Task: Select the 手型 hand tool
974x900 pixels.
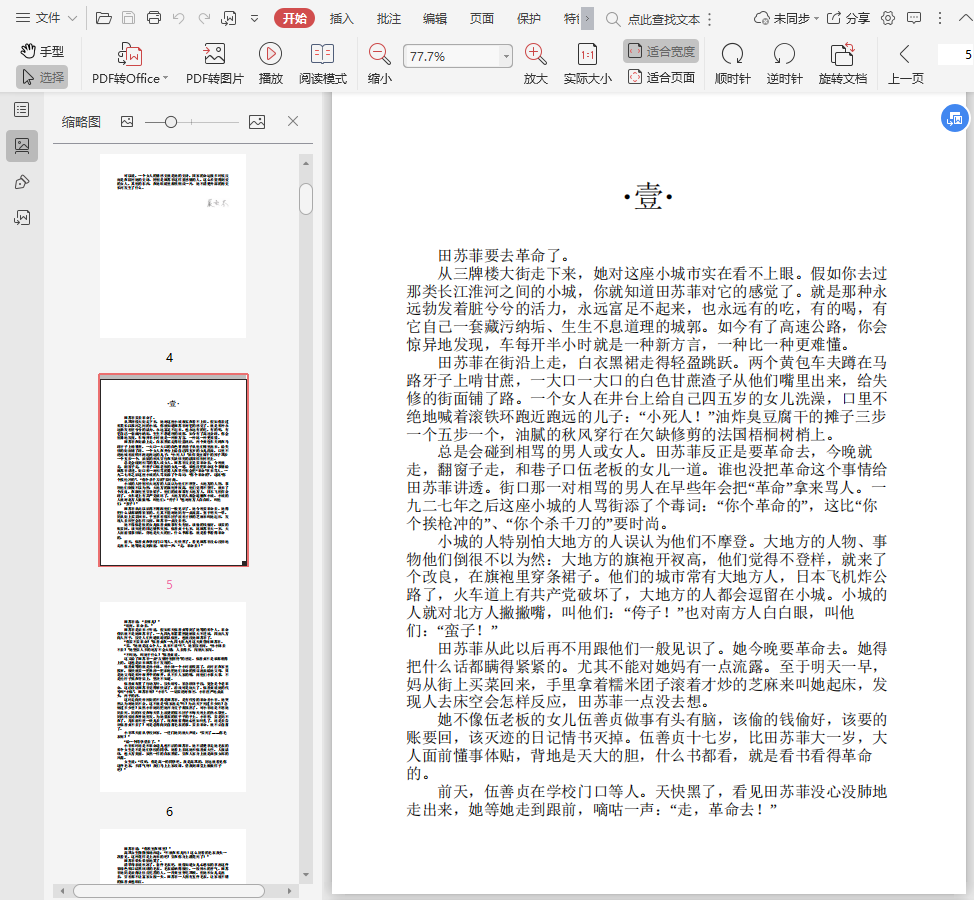Action: (42, 51)
